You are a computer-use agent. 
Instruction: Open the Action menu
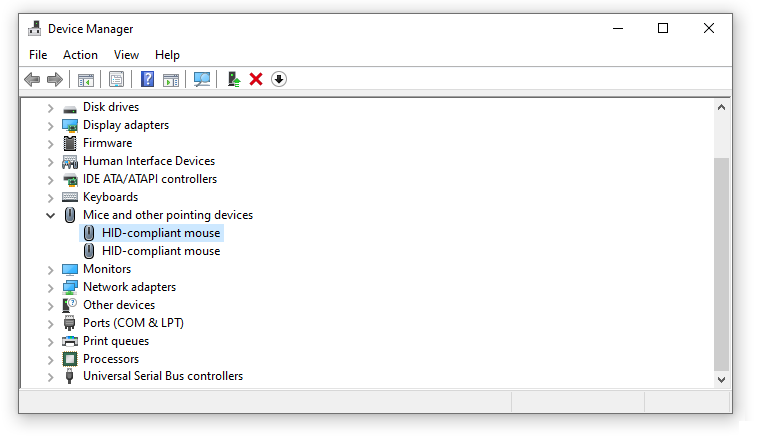80,55
